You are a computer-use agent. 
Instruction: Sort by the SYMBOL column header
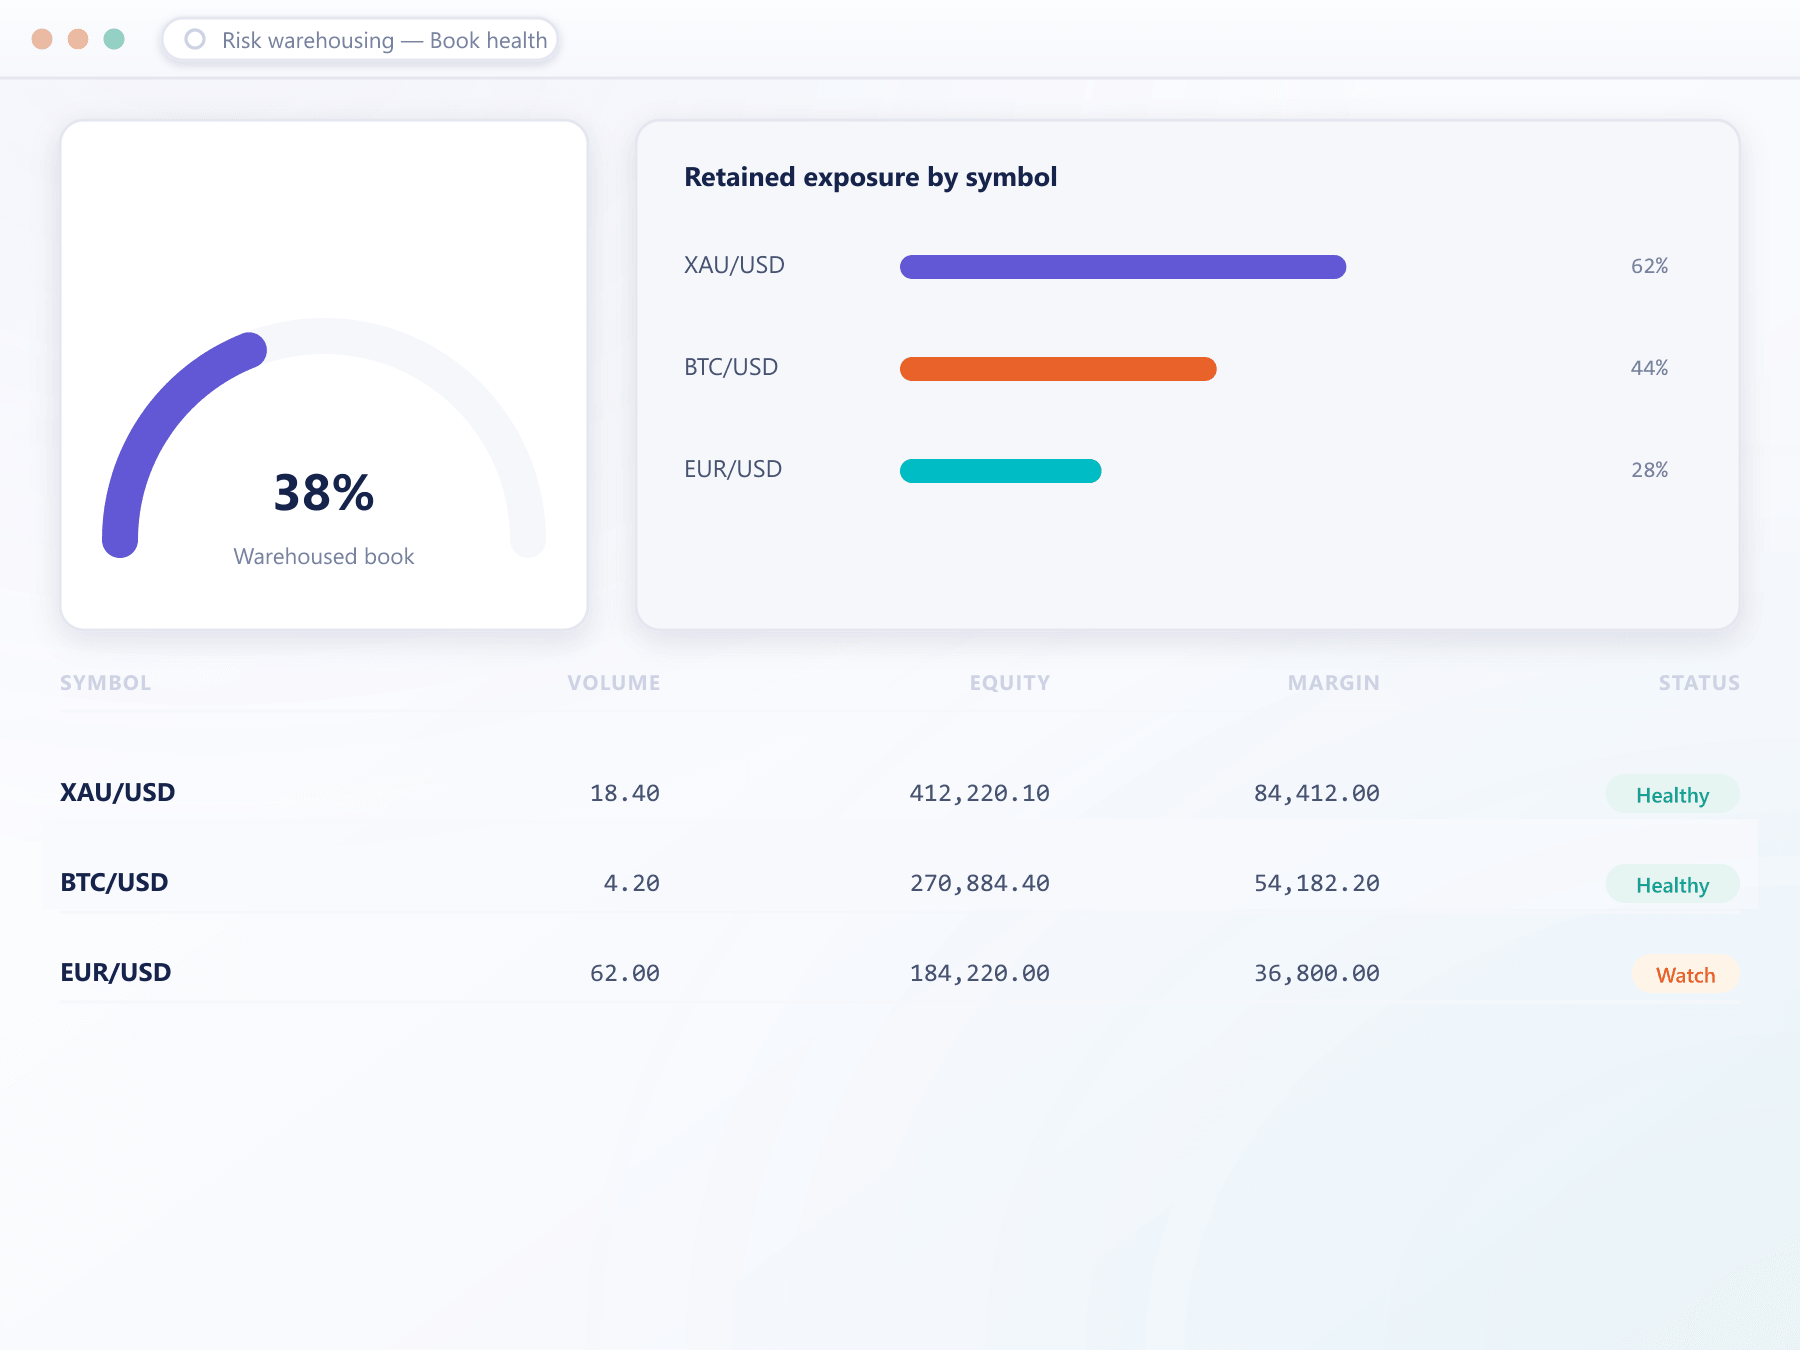(105, 683)
